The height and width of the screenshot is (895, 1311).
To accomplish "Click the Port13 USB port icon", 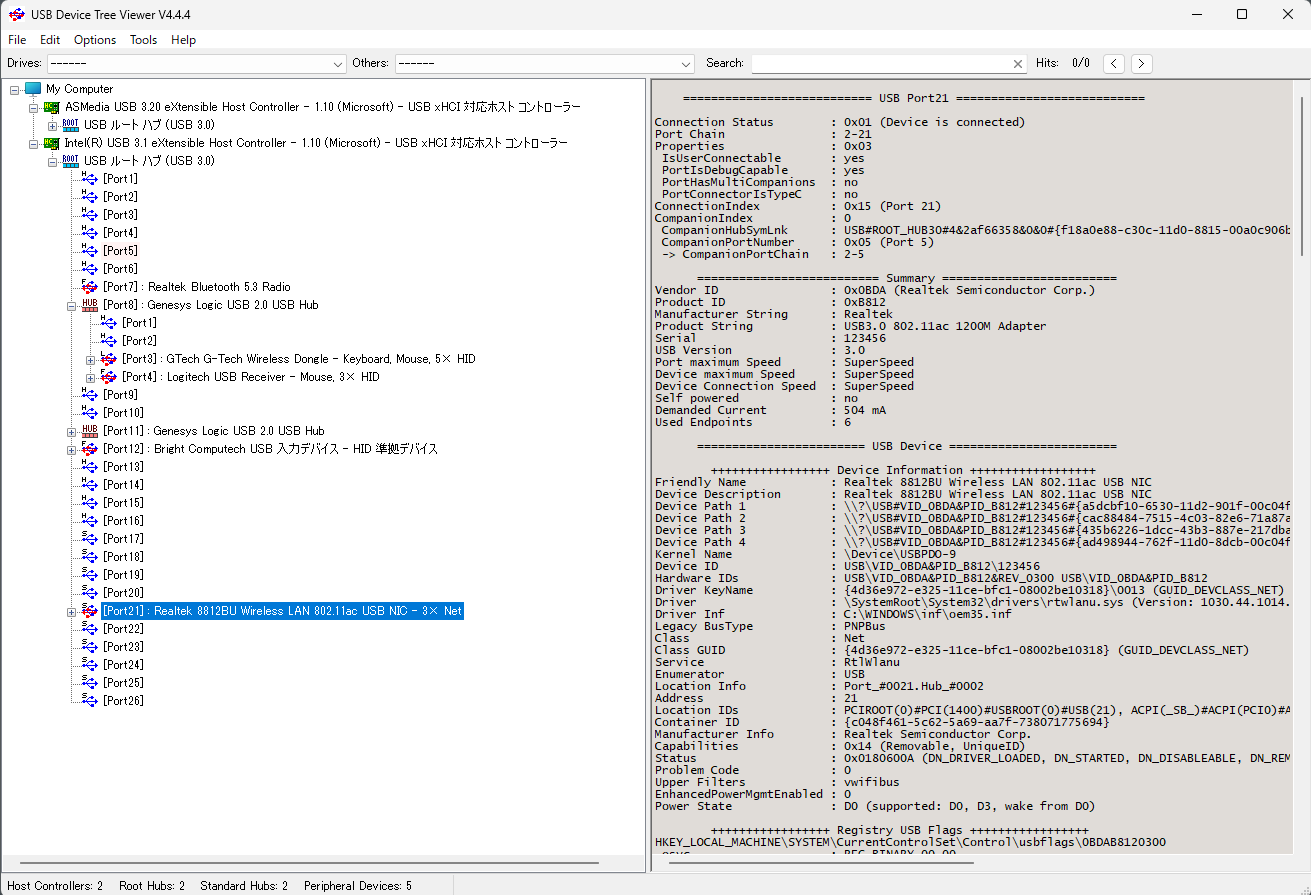I will [x=90, y=467].
